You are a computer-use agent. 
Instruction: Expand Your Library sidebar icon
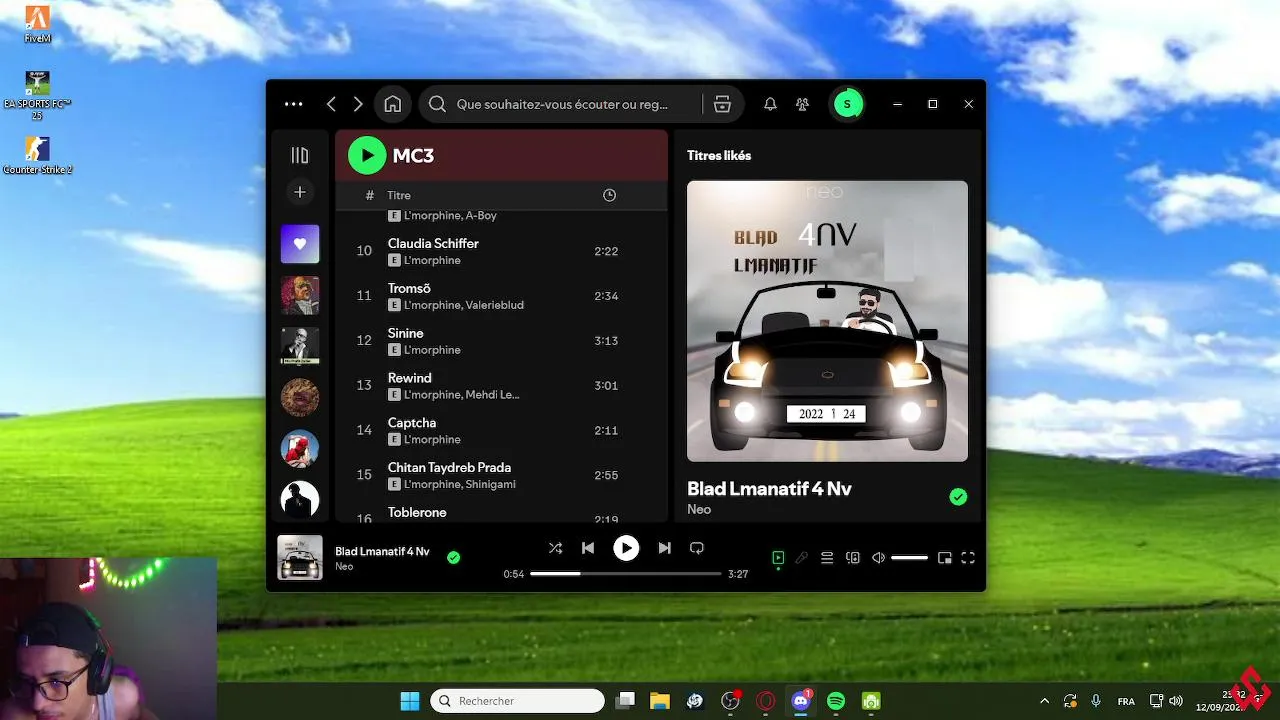pos(299,155)
